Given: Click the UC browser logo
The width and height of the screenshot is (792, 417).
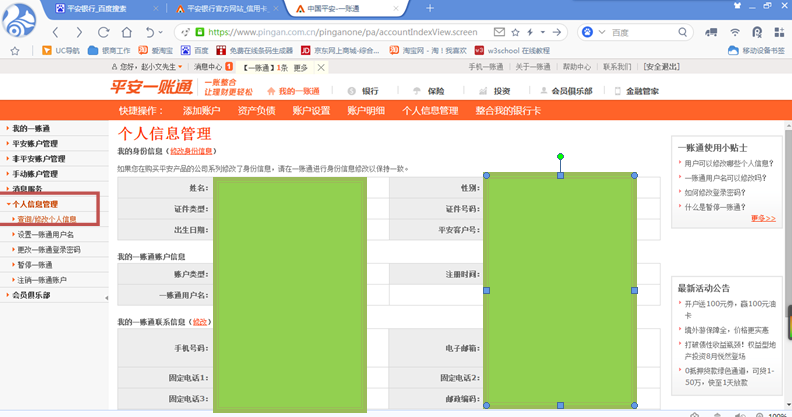Looking at the screenshot, I should click(x=18, y=20).
